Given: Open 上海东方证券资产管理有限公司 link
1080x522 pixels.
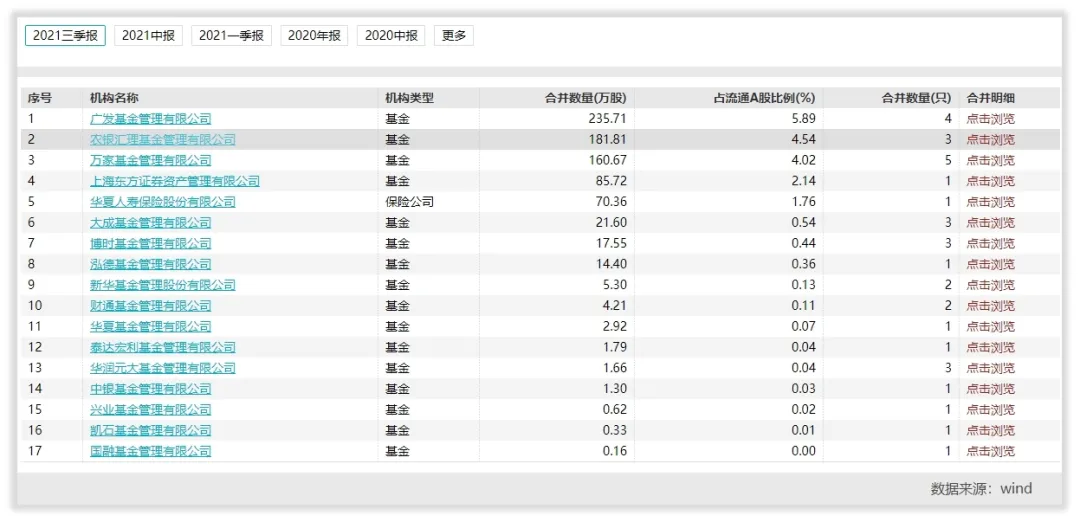Looking at the screenshot, I should coord(175,181).
